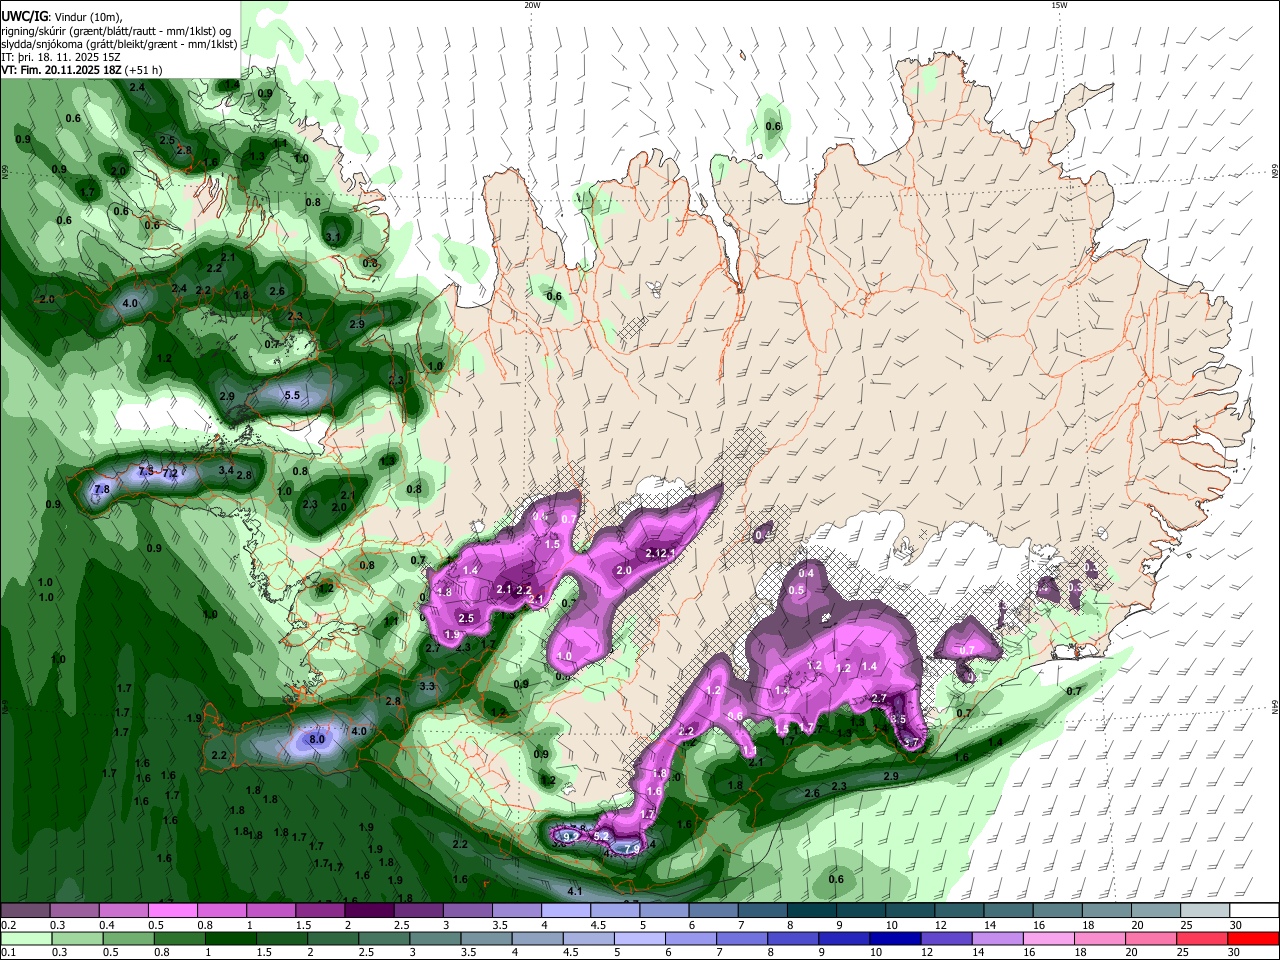Select the 5.2 value in the southern purple area
This screenshot has height=960, width=1280.
click(601, 835)
